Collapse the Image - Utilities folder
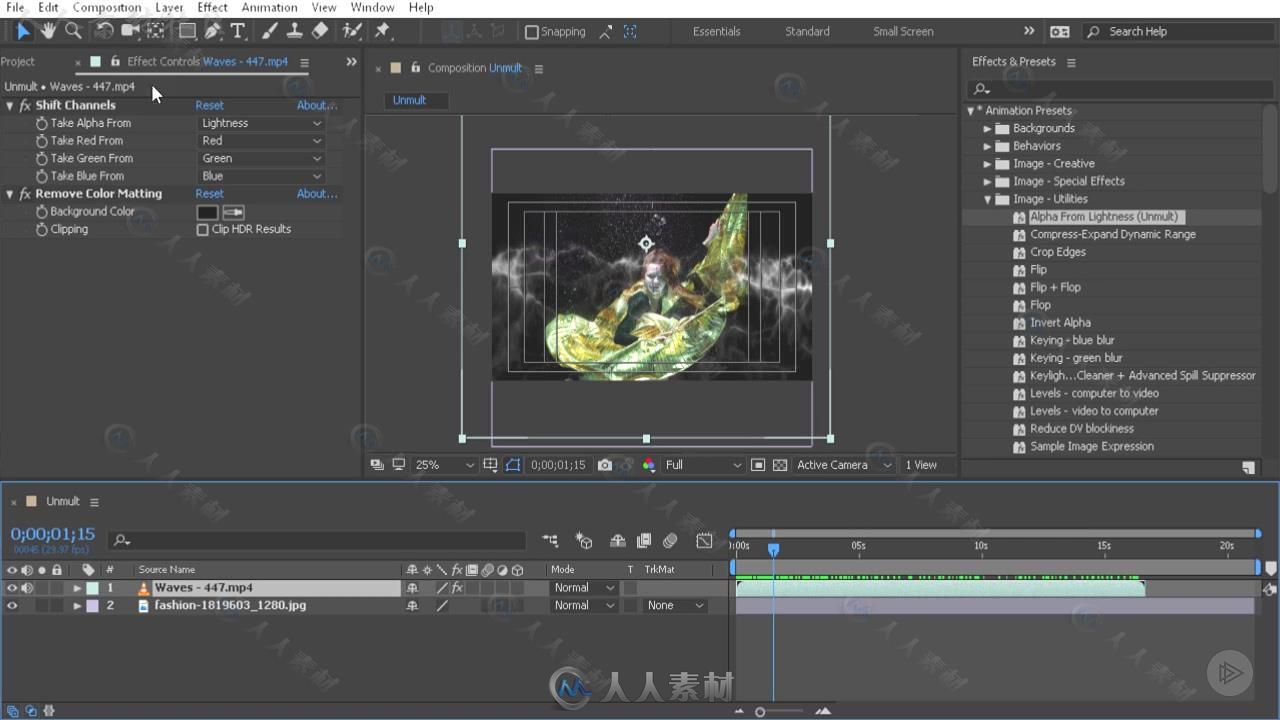This screenshot has width=1280, height=720. [x=987, y=199]
